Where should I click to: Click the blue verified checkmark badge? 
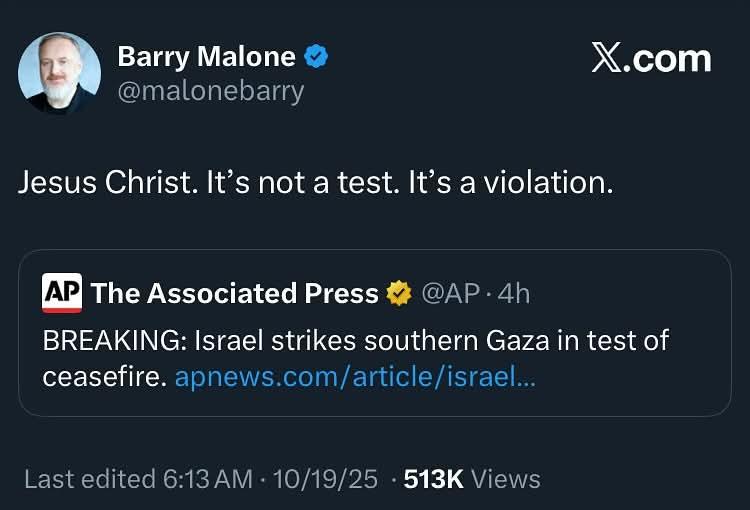(x=317, y=57)
